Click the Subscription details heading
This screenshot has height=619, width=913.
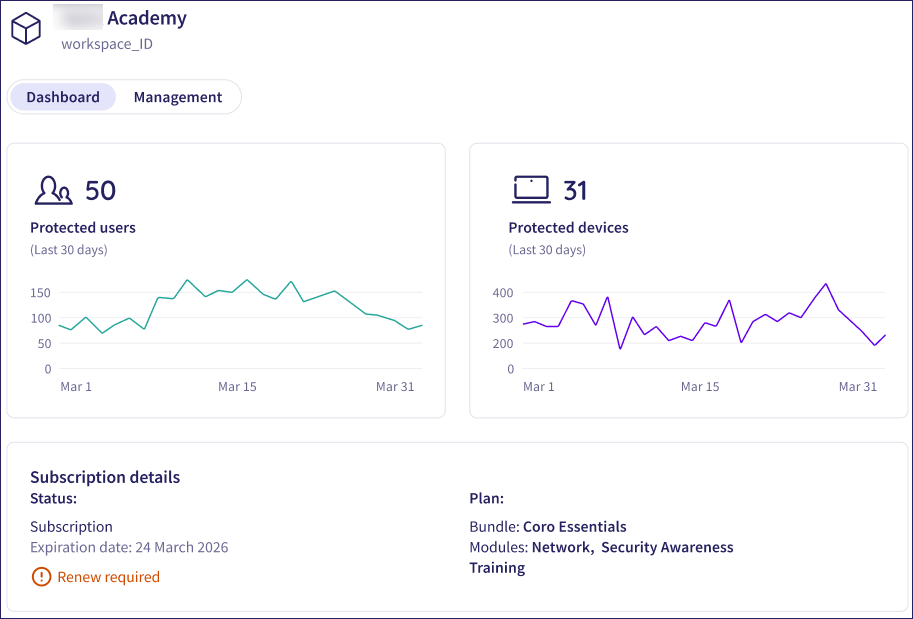click(x=105, y=477)
